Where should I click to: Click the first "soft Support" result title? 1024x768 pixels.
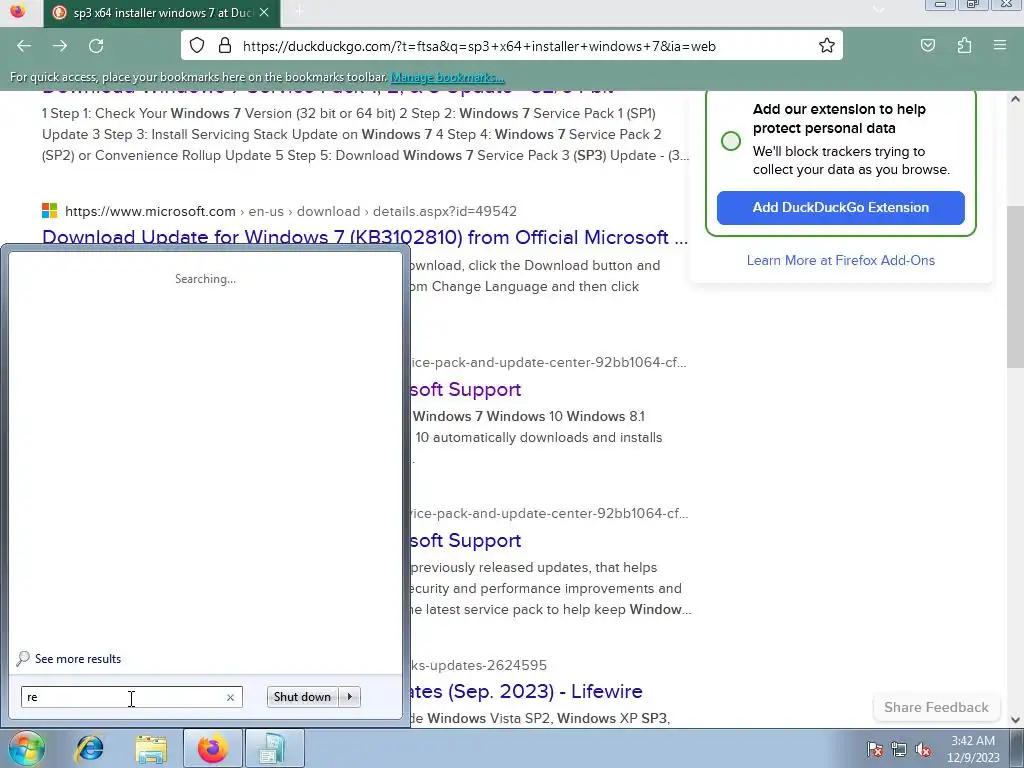466,389
